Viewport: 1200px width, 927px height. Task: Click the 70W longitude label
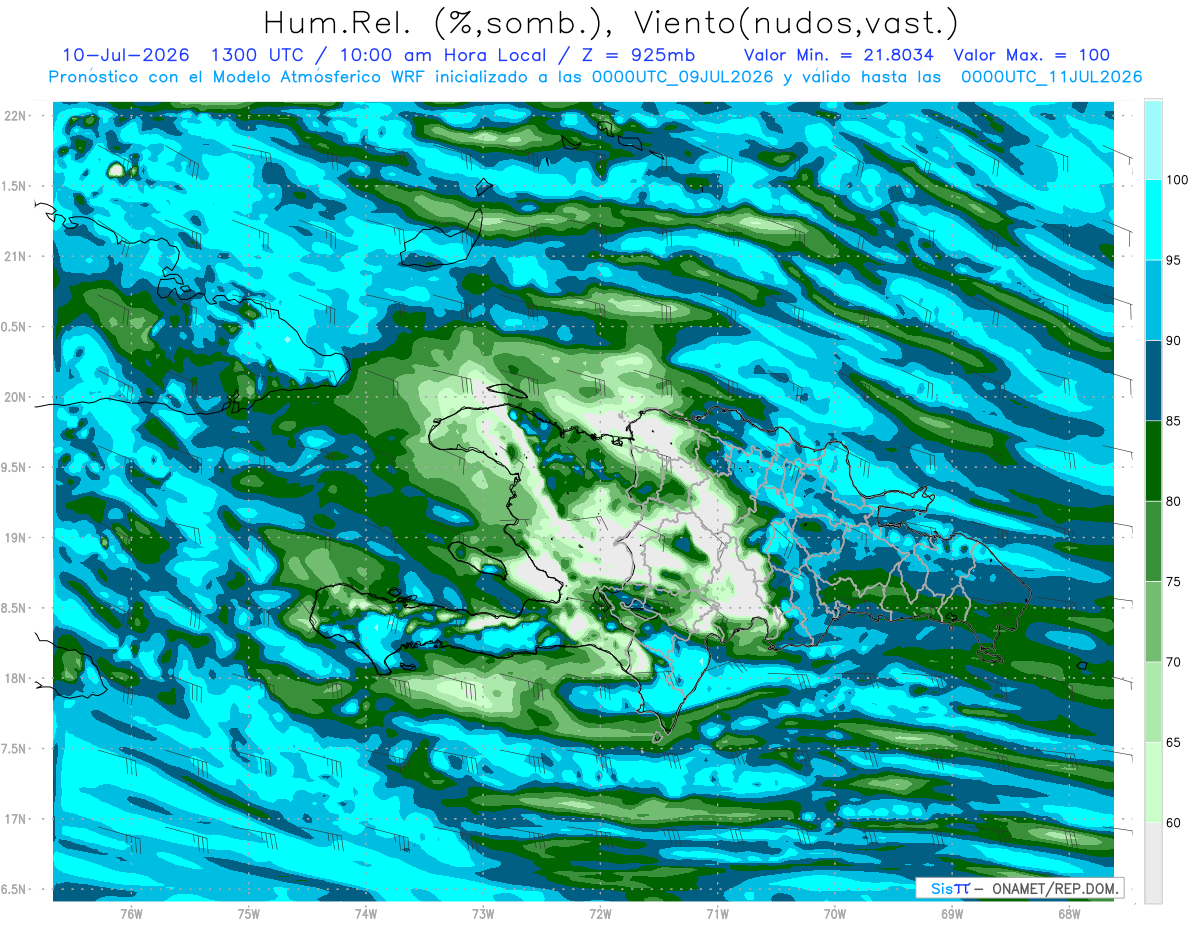click(835, 913)
